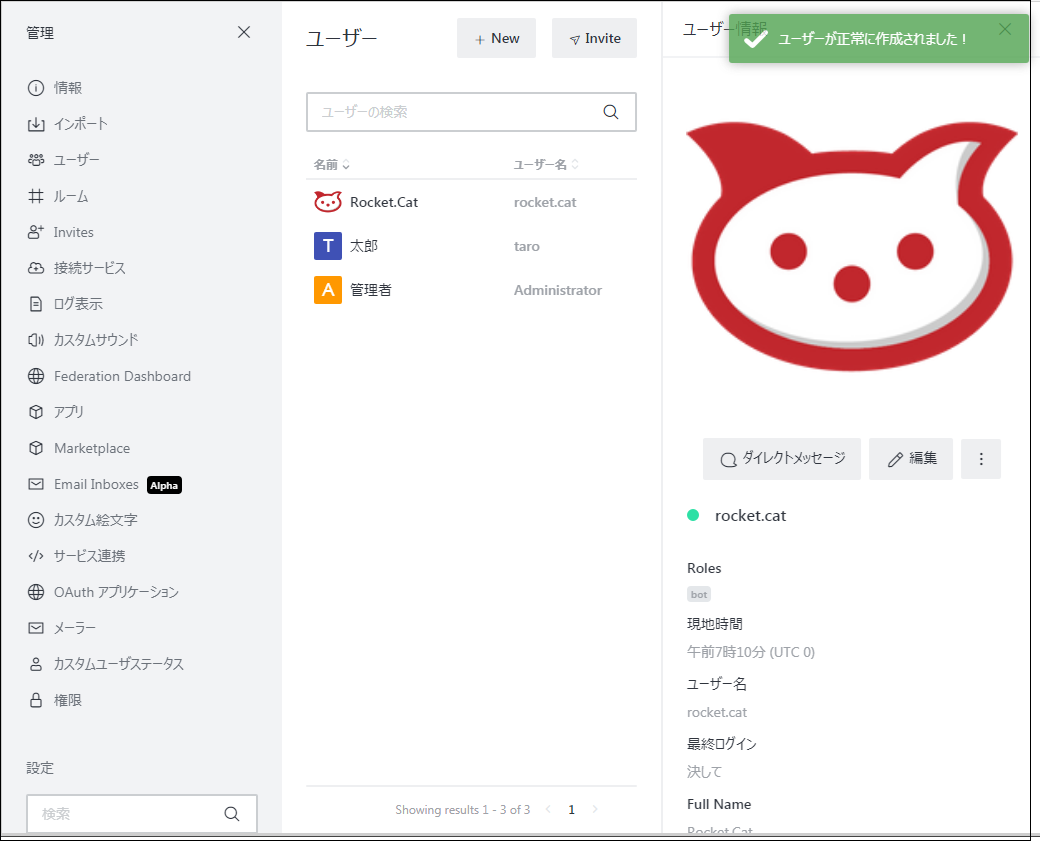Open the アプリ cube icon

click(36, 412)
